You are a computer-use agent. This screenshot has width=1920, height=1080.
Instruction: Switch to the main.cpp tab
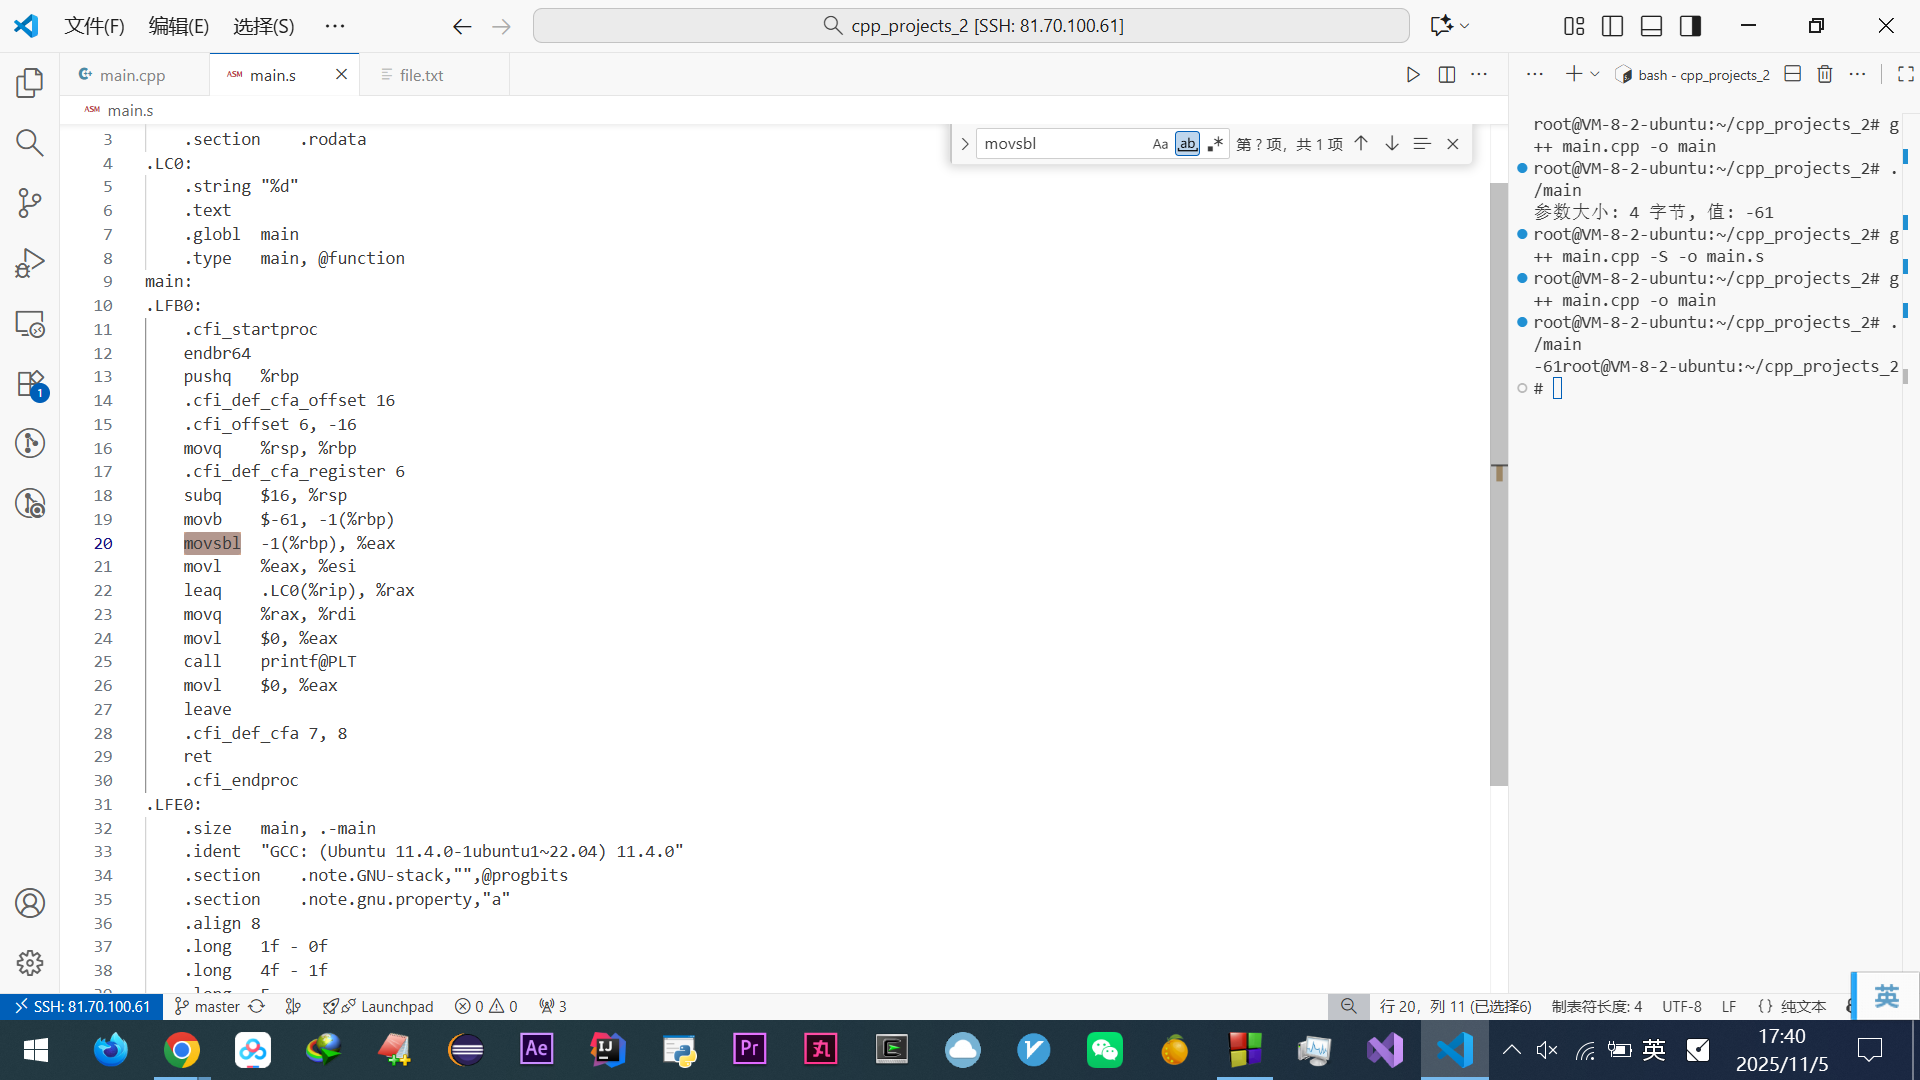click(x=132, y=75)
